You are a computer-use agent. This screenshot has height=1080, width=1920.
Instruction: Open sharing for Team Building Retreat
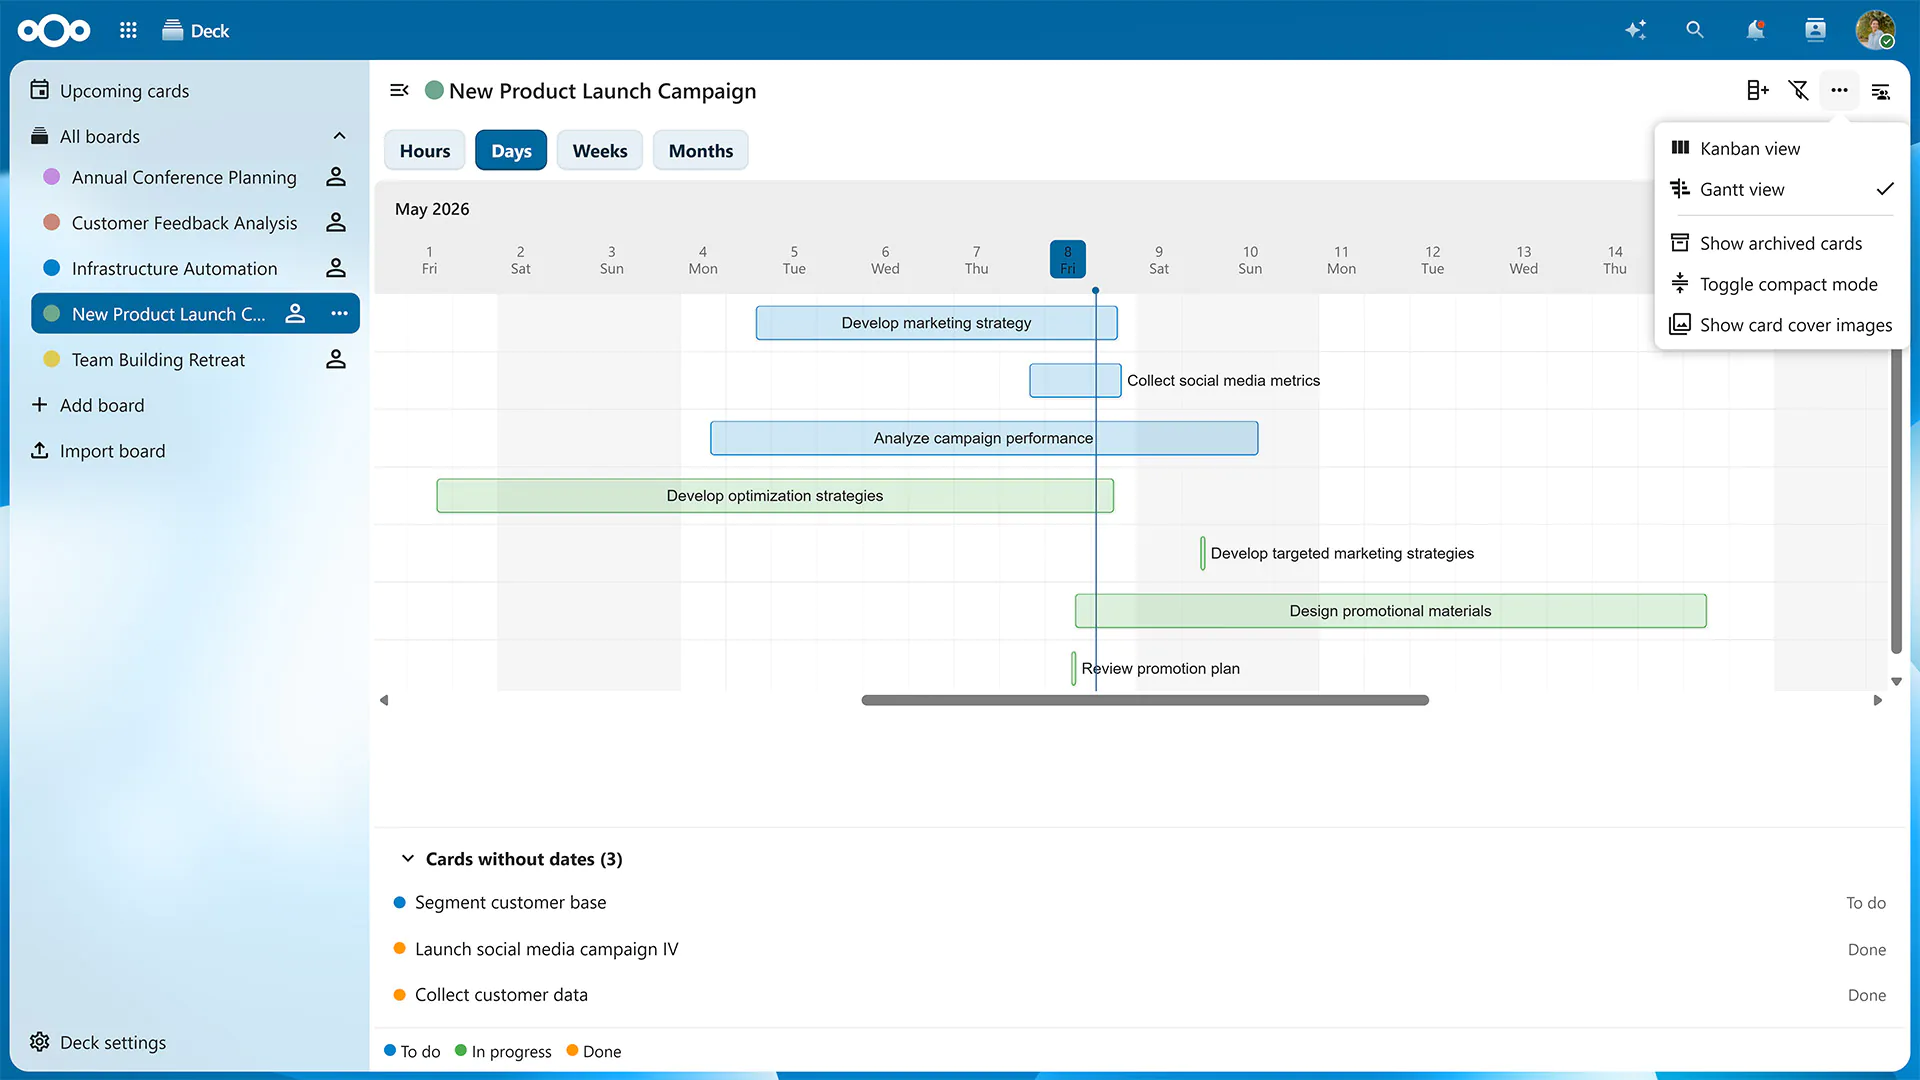tap(336, 359)
